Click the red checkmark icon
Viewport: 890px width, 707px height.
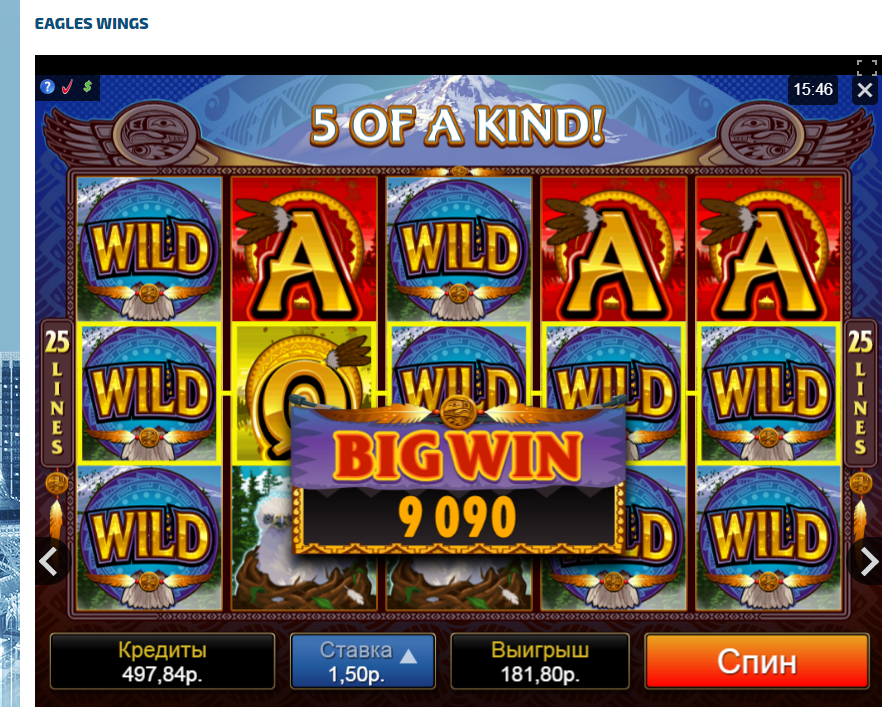click(x=68, y=87)
